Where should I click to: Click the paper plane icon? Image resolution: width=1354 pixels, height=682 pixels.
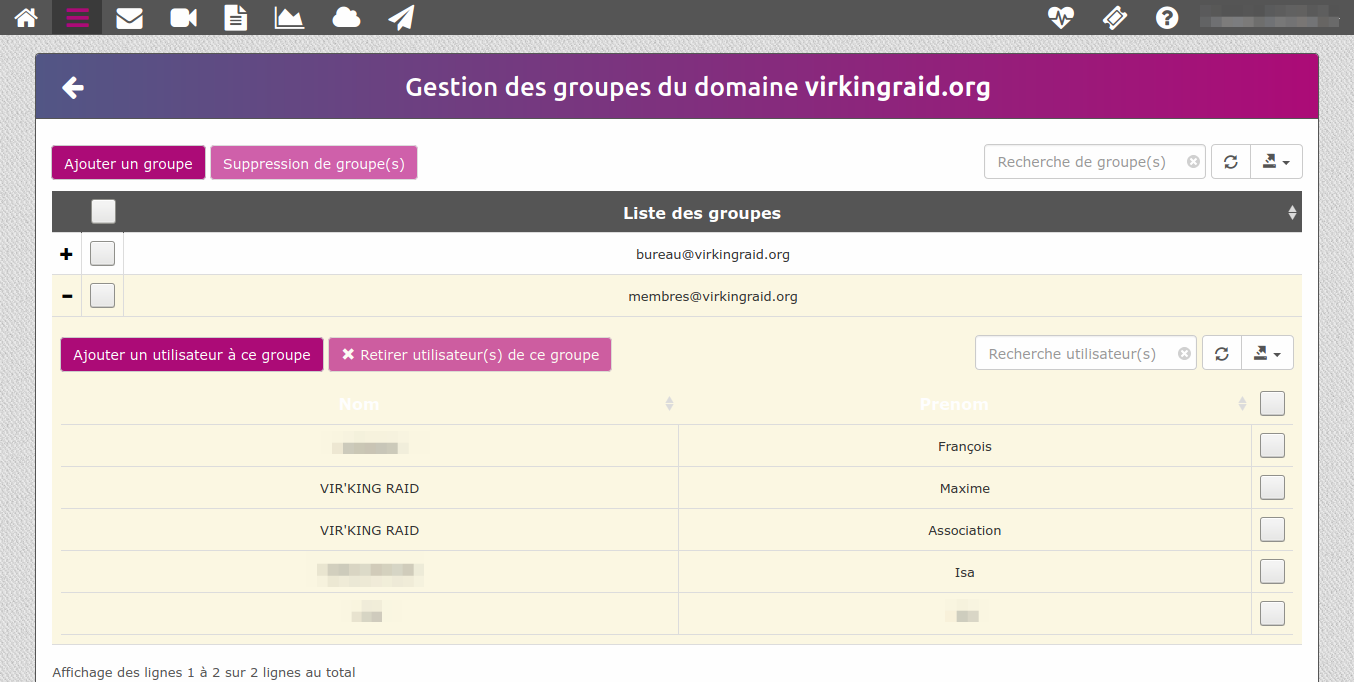(x=401, y=17)
